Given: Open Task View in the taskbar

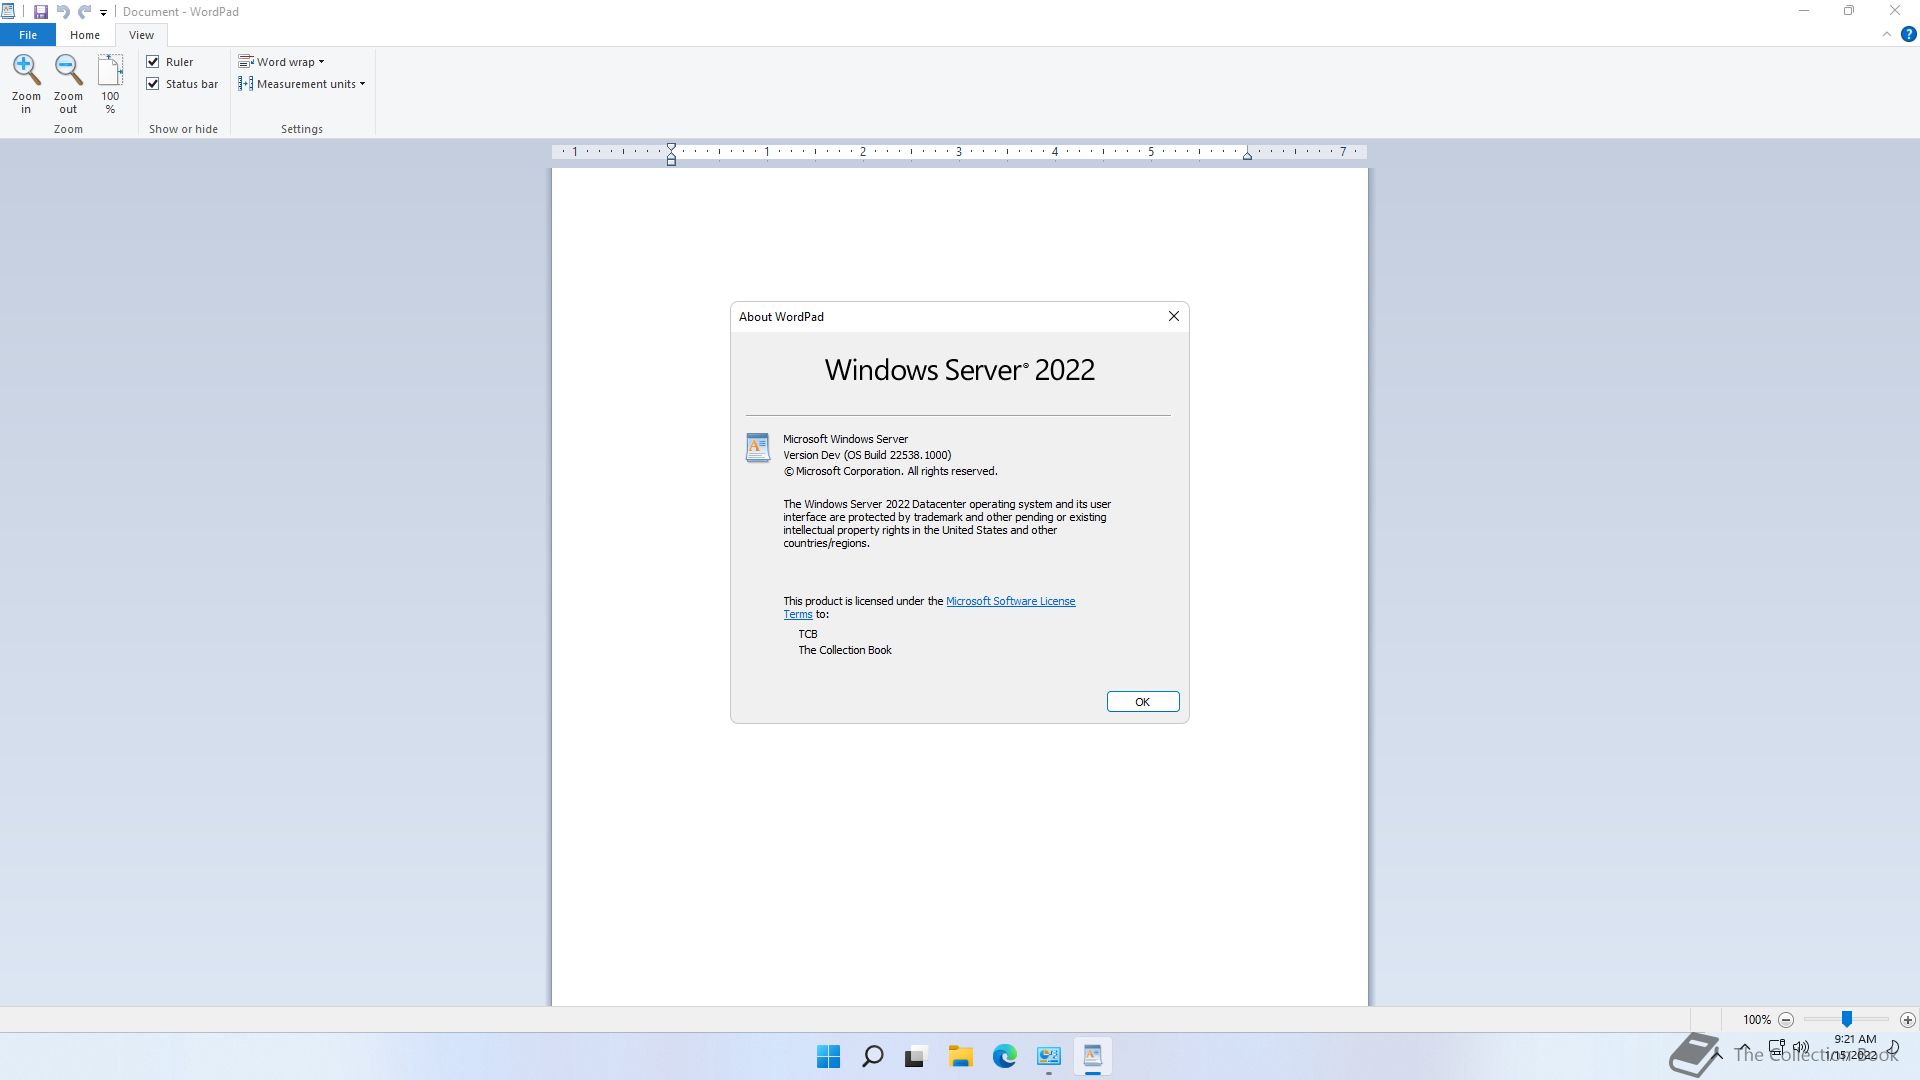Looking at the screenshot, I should (x=917, y=1056).
